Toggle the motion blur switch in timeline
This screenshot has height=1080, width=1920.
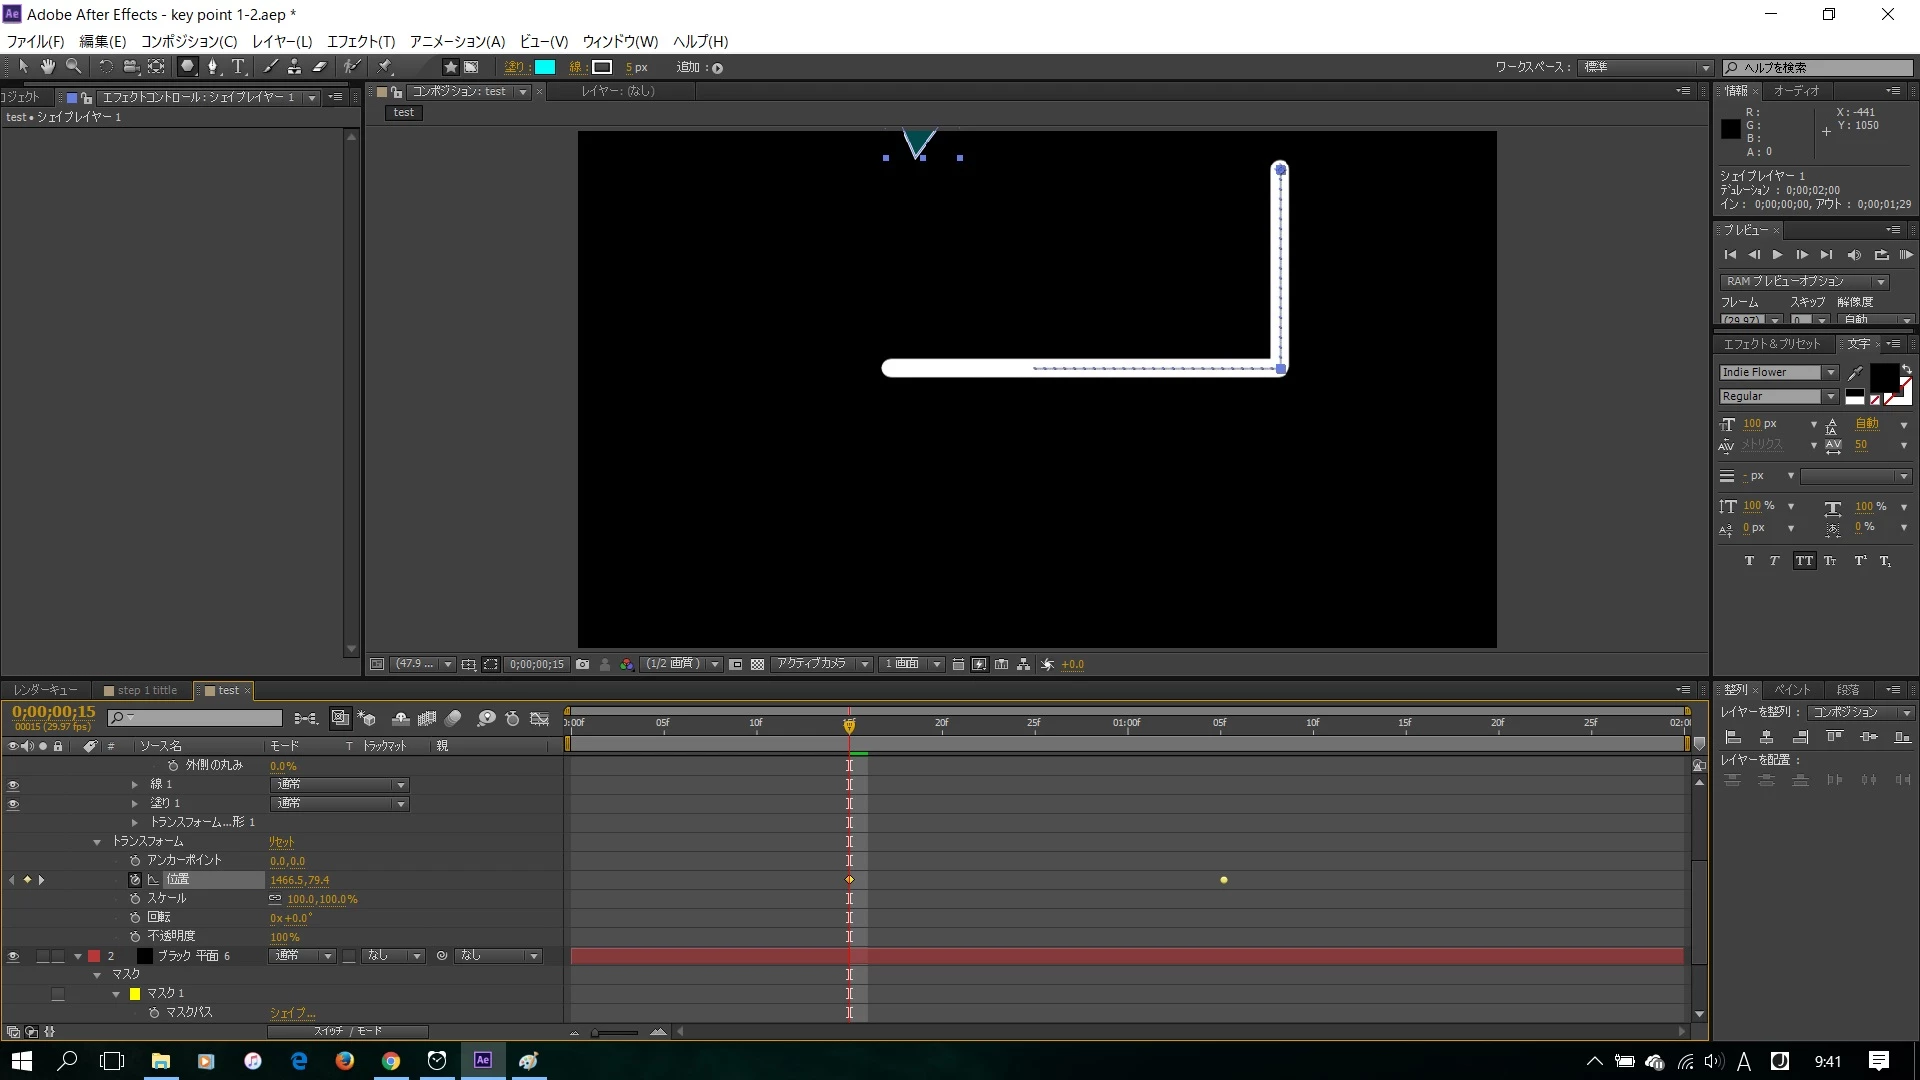click(453, 718)
